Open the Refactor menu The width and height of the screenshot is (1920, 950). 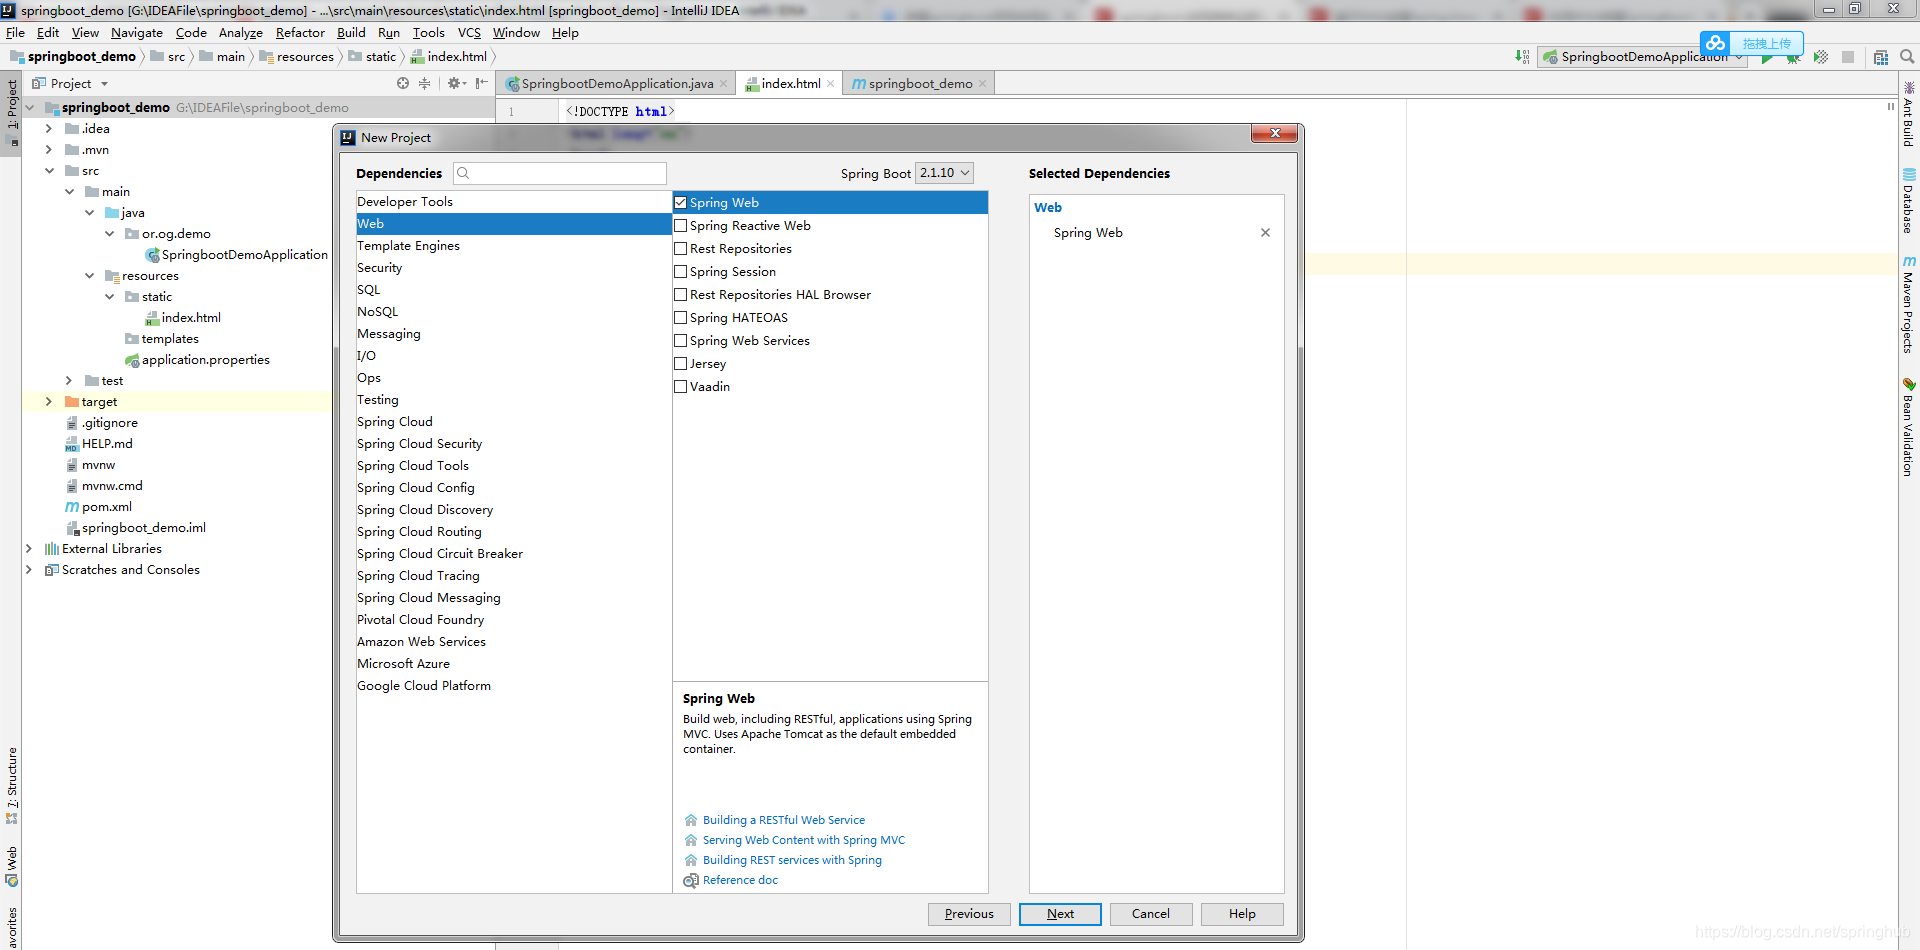click(300, 33)
